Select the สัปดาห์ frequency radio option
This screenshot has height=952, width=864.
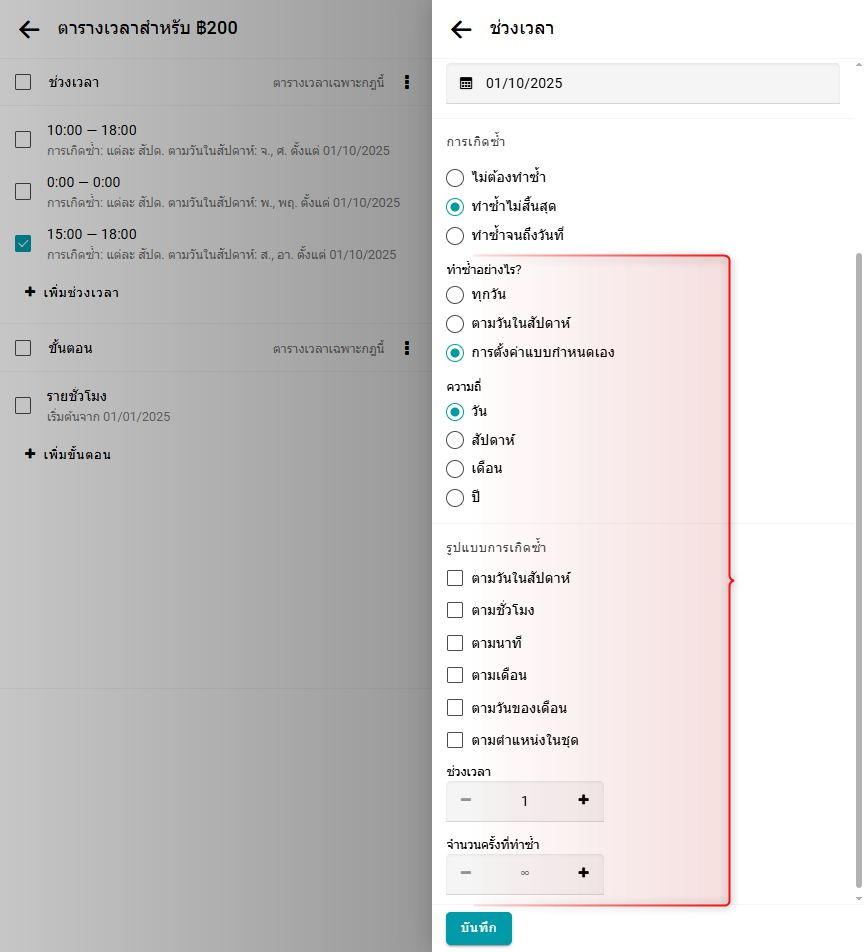pos(455,440)
